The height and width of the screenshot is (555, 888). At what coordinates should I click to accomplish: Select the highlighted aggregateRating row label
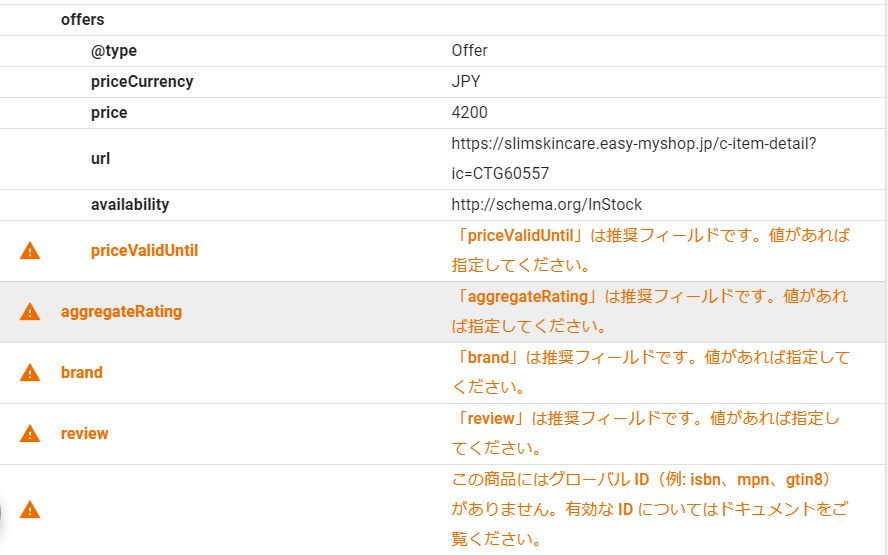pyautogui.click(x=121, y=312)
